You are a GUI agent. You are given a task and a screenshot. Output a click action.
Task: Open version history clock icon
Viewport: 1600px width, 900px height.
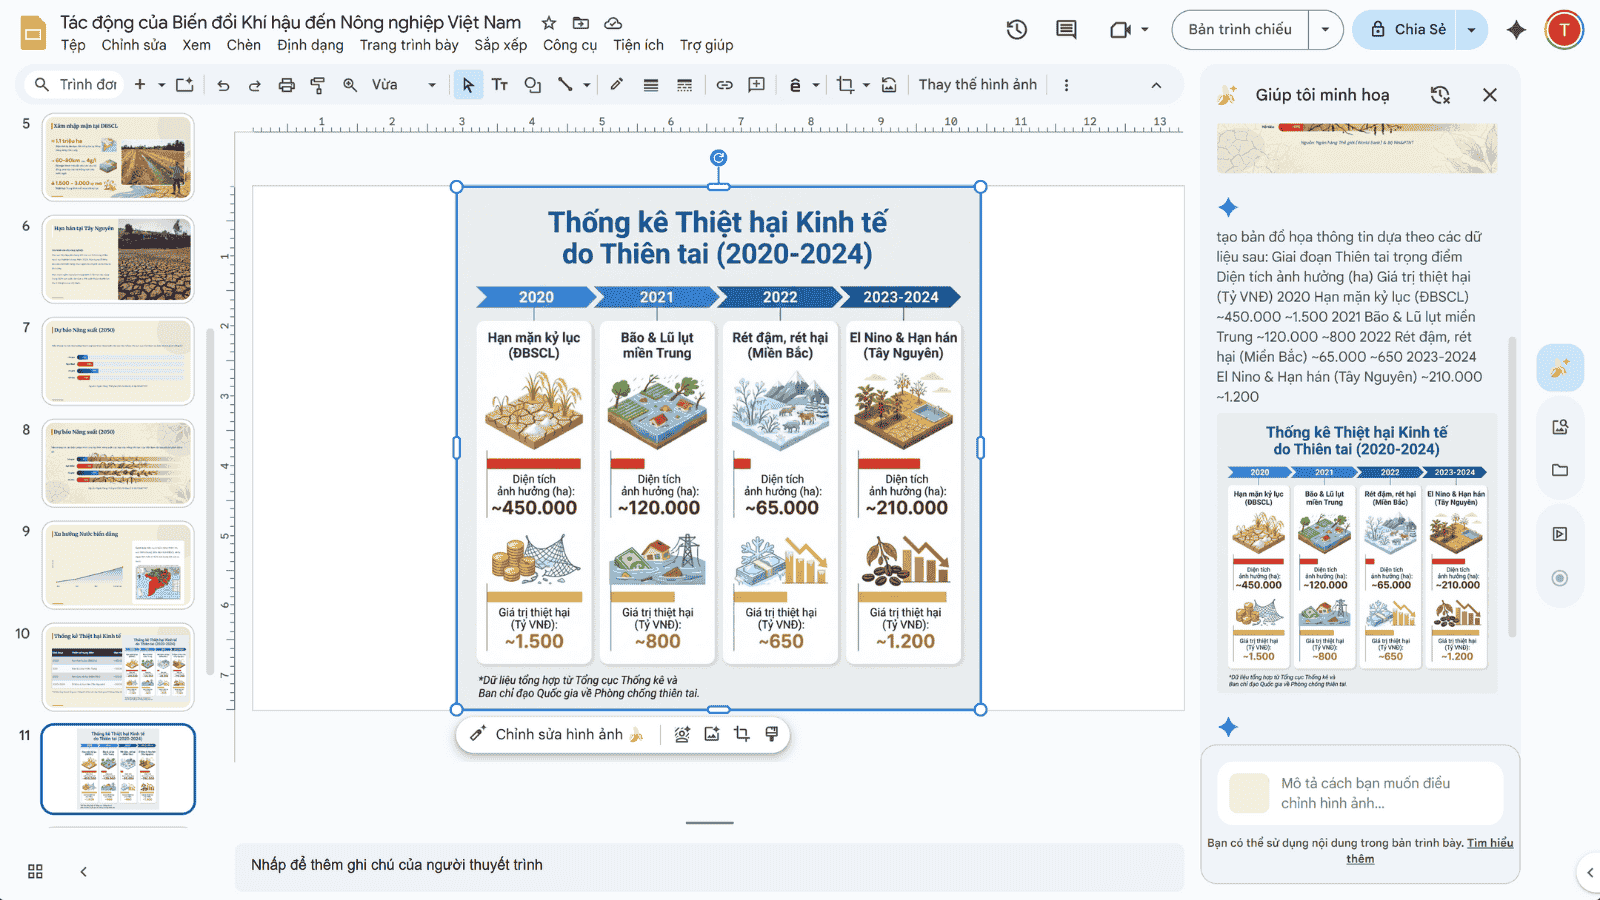[x=1017, y=30]
